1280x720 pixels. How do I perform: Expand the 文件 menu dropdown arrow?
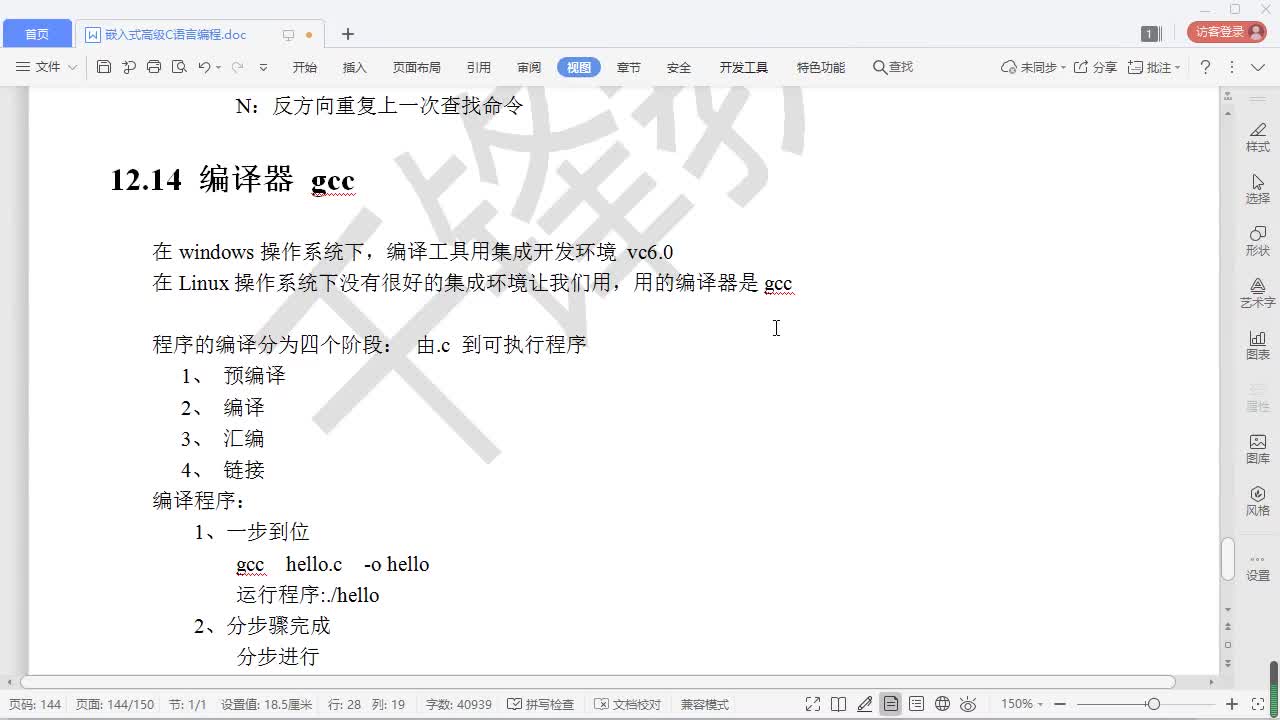(72, 67)
